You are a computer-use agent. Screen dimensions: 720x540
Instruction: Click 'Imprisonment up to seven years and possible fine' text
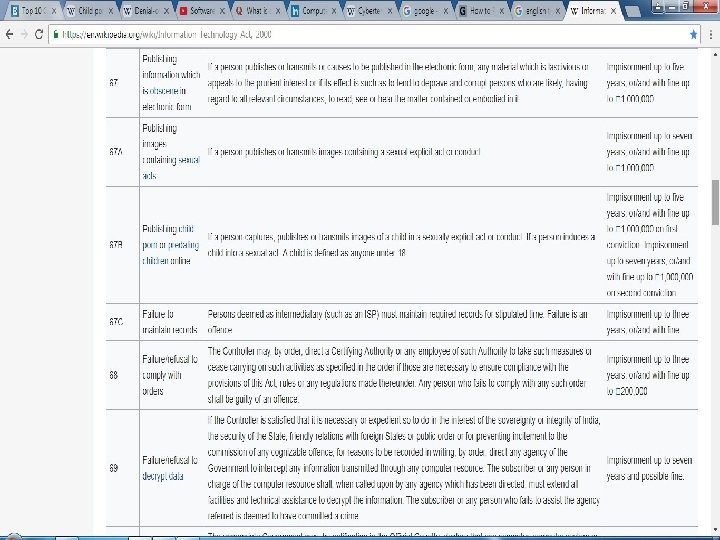coord(649,468)
